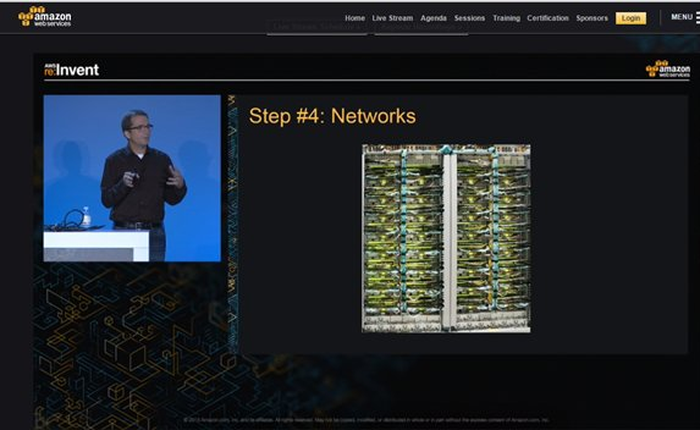
Task: Click the speaker video feed
Action: [132, 178]
